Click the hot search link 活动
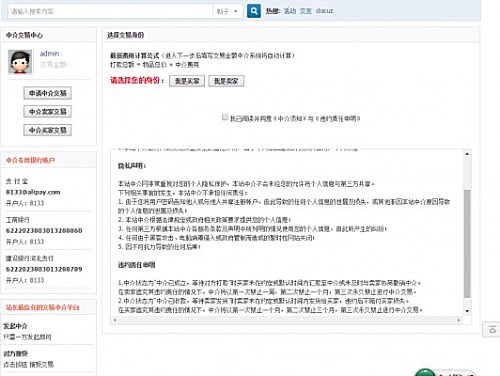The height and width of the screenshot is (376, 500). [290, 11]
